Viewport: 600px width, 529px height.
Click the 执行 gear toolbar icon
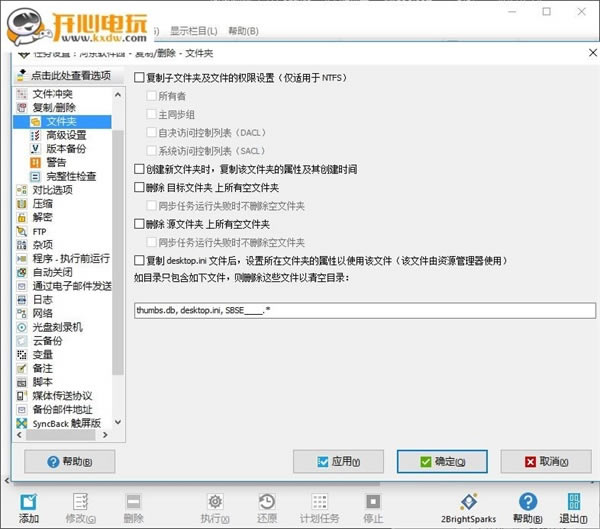(215, 502)
